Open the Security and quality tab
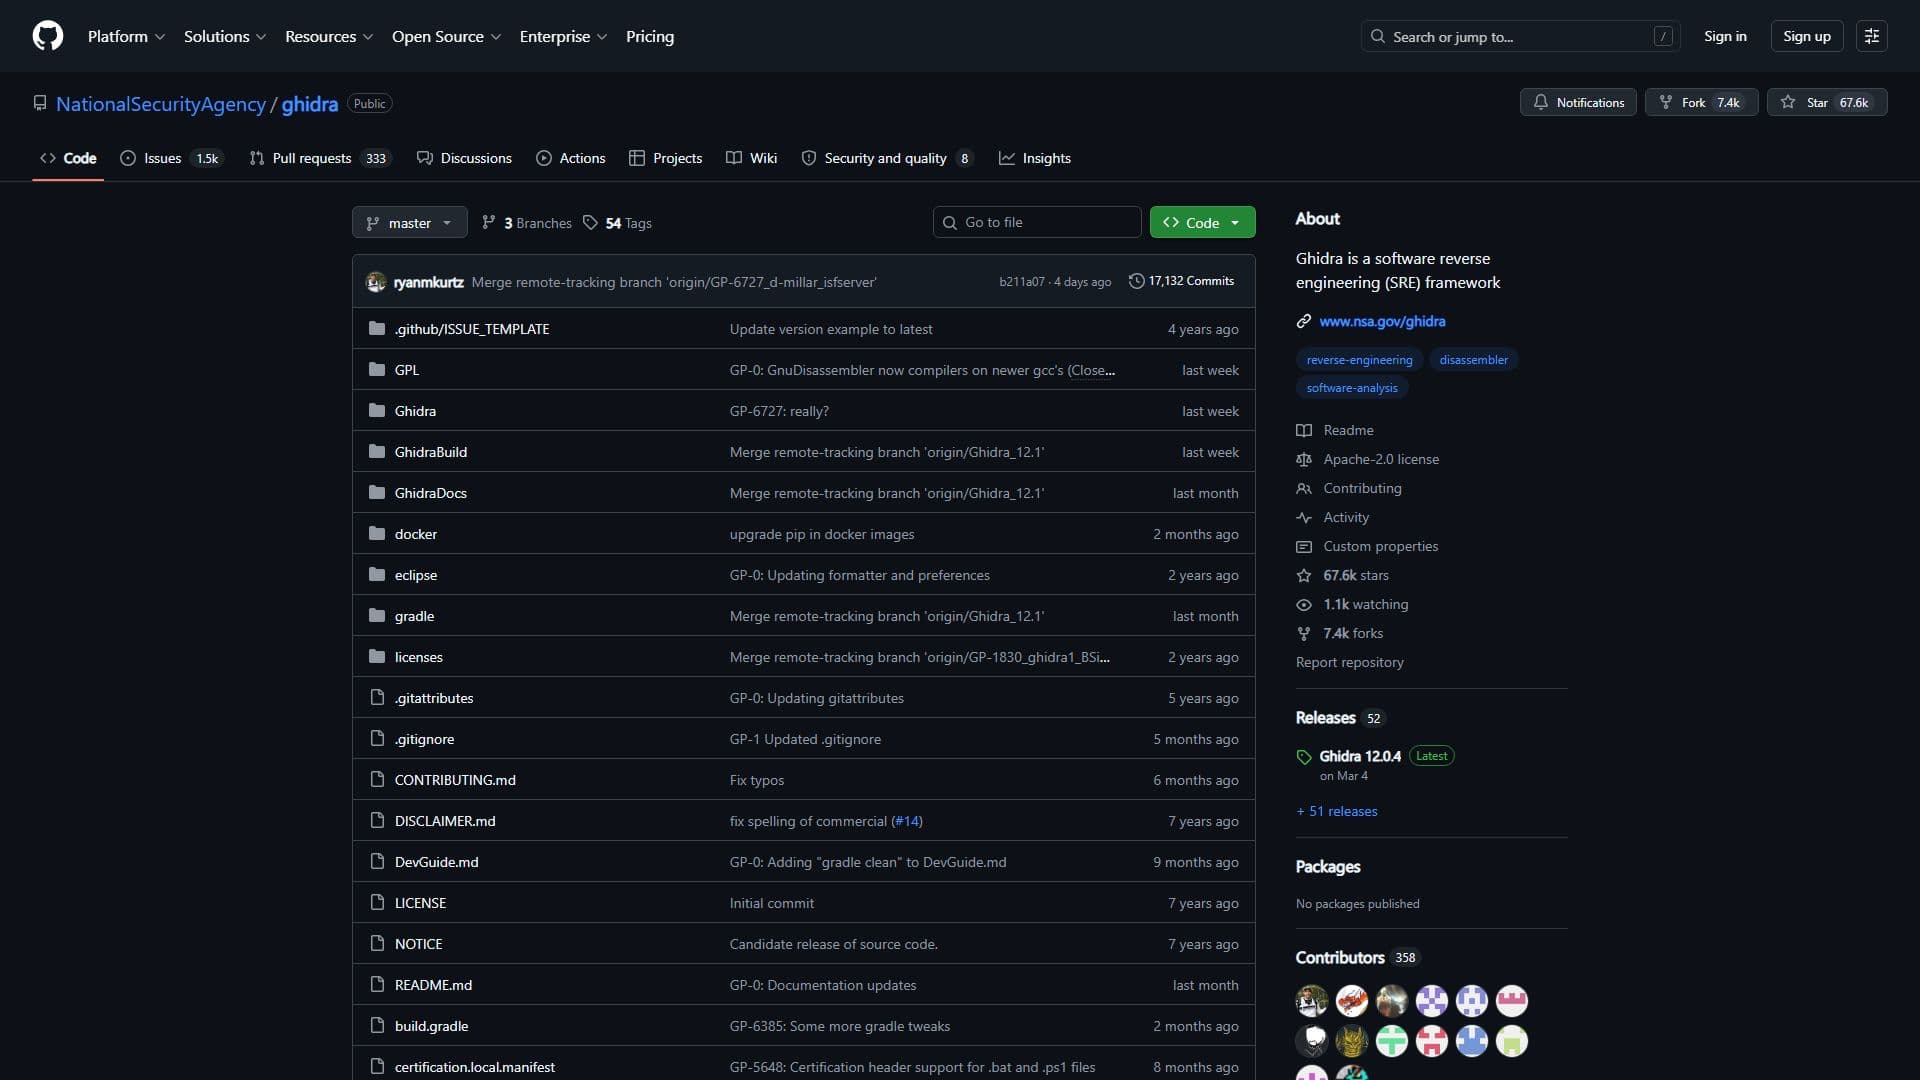This screenshot has height=1080, width=1920. coord(888,158)
